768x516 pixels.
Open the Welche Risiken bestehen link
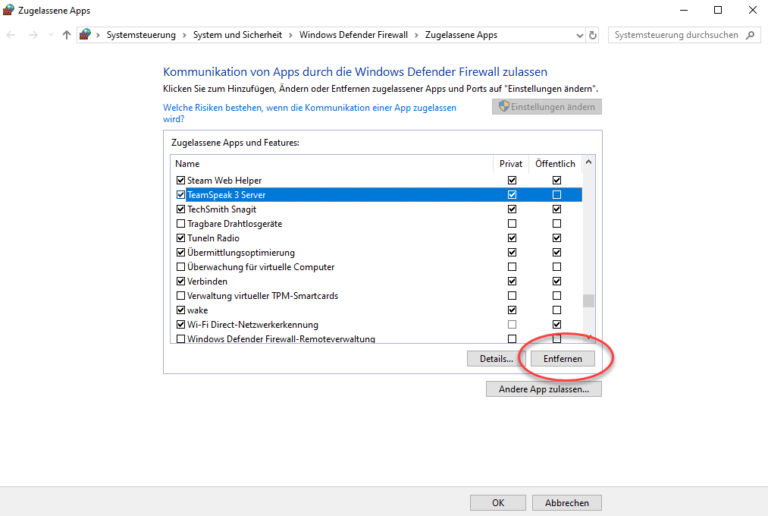(x=310, y=113)
